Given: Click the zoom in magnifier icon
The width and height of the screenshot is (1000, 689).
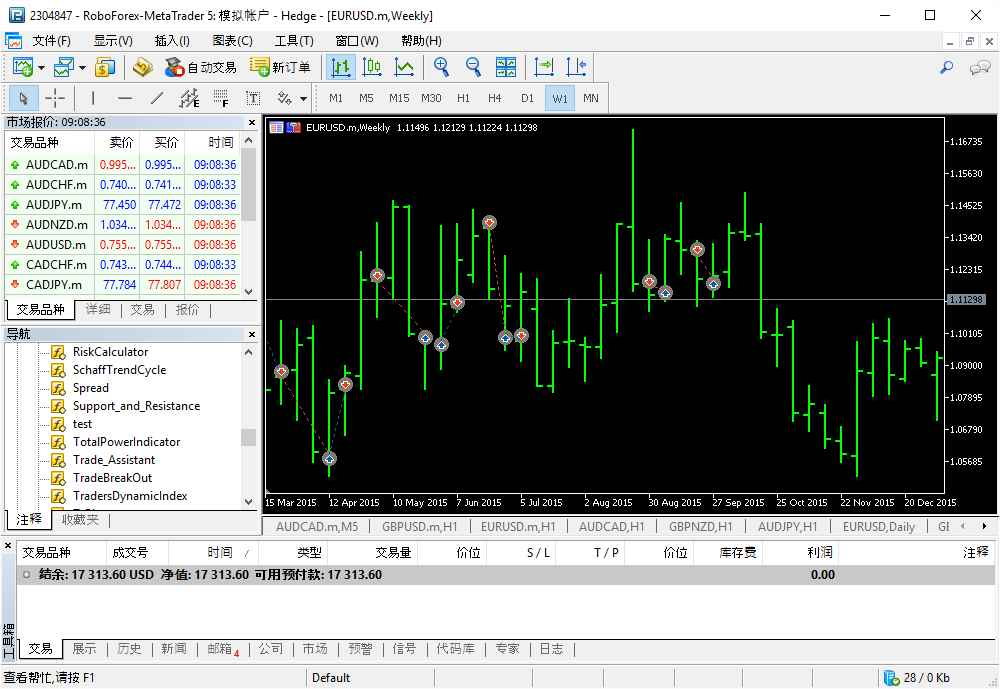Looking at the screenshot, I should pos(441,67).
